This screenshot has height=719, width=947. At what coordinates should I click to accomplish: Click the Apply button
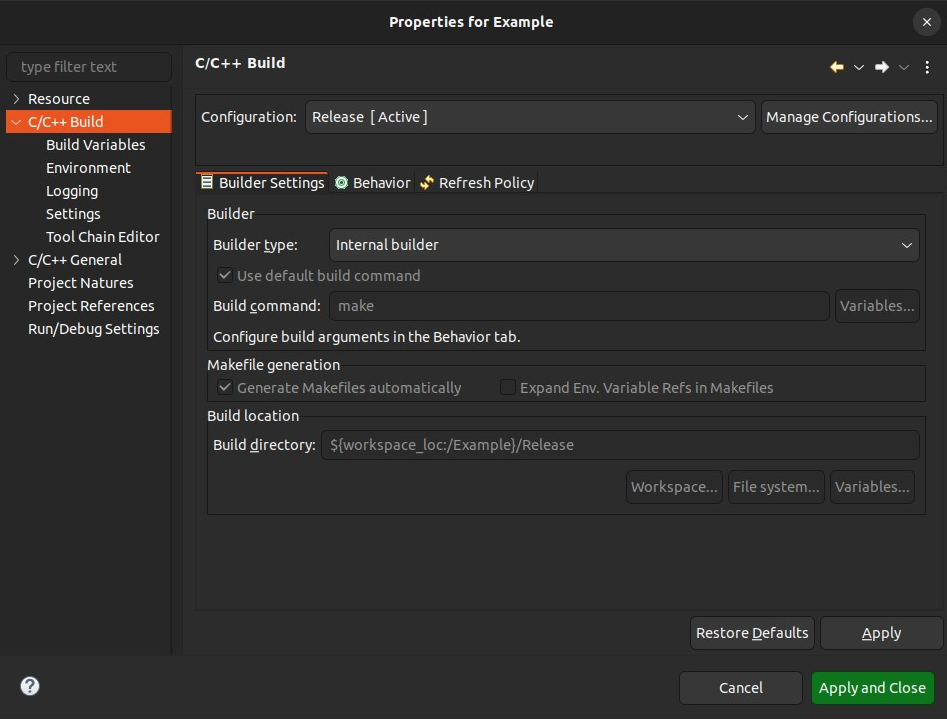[881, 633]
